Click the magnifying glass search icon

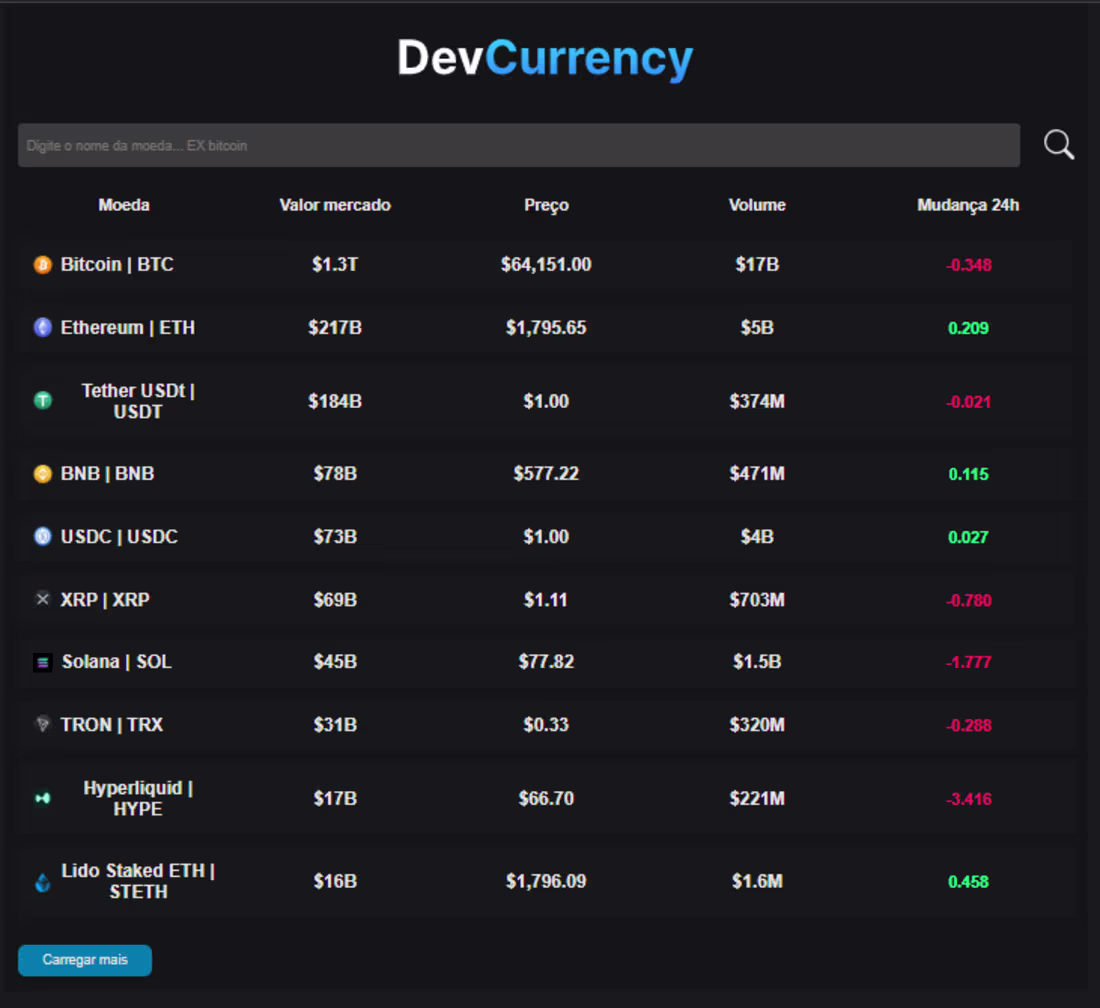pyautogui.click(x=1059, y=145)
